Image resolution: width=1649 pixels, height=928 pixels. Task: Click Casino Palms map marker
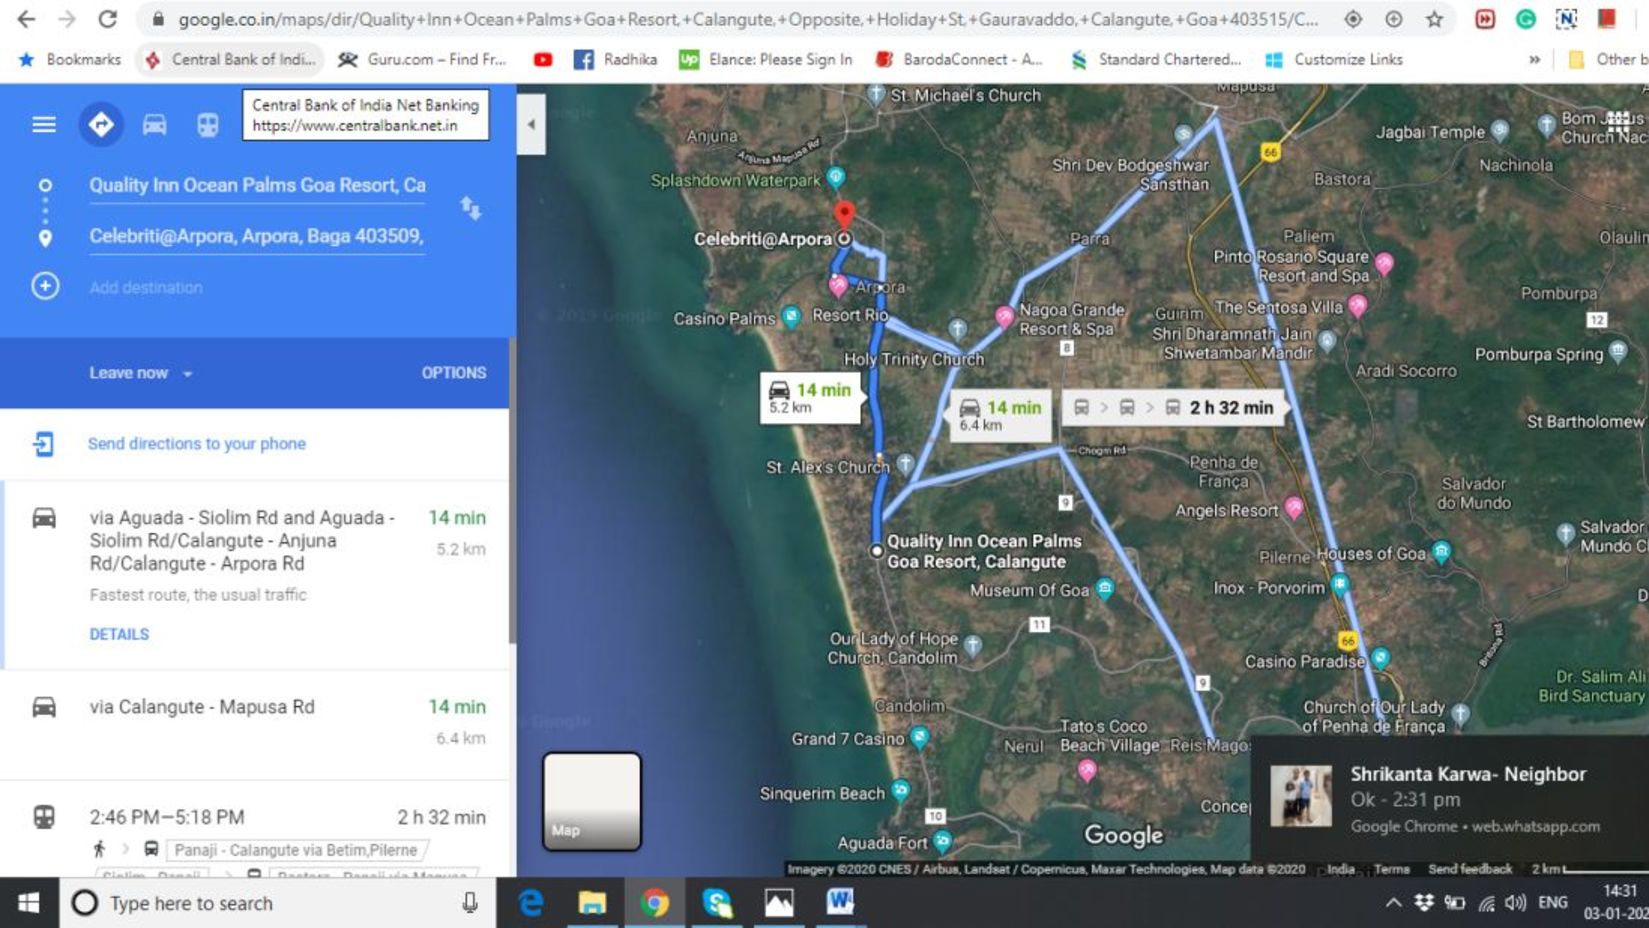click(x=791, y=317)
